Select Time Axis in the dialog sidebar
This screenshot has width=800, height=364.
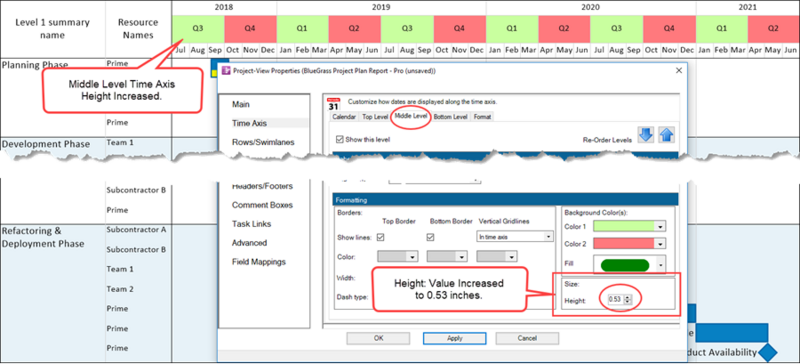tap(249, 123)
